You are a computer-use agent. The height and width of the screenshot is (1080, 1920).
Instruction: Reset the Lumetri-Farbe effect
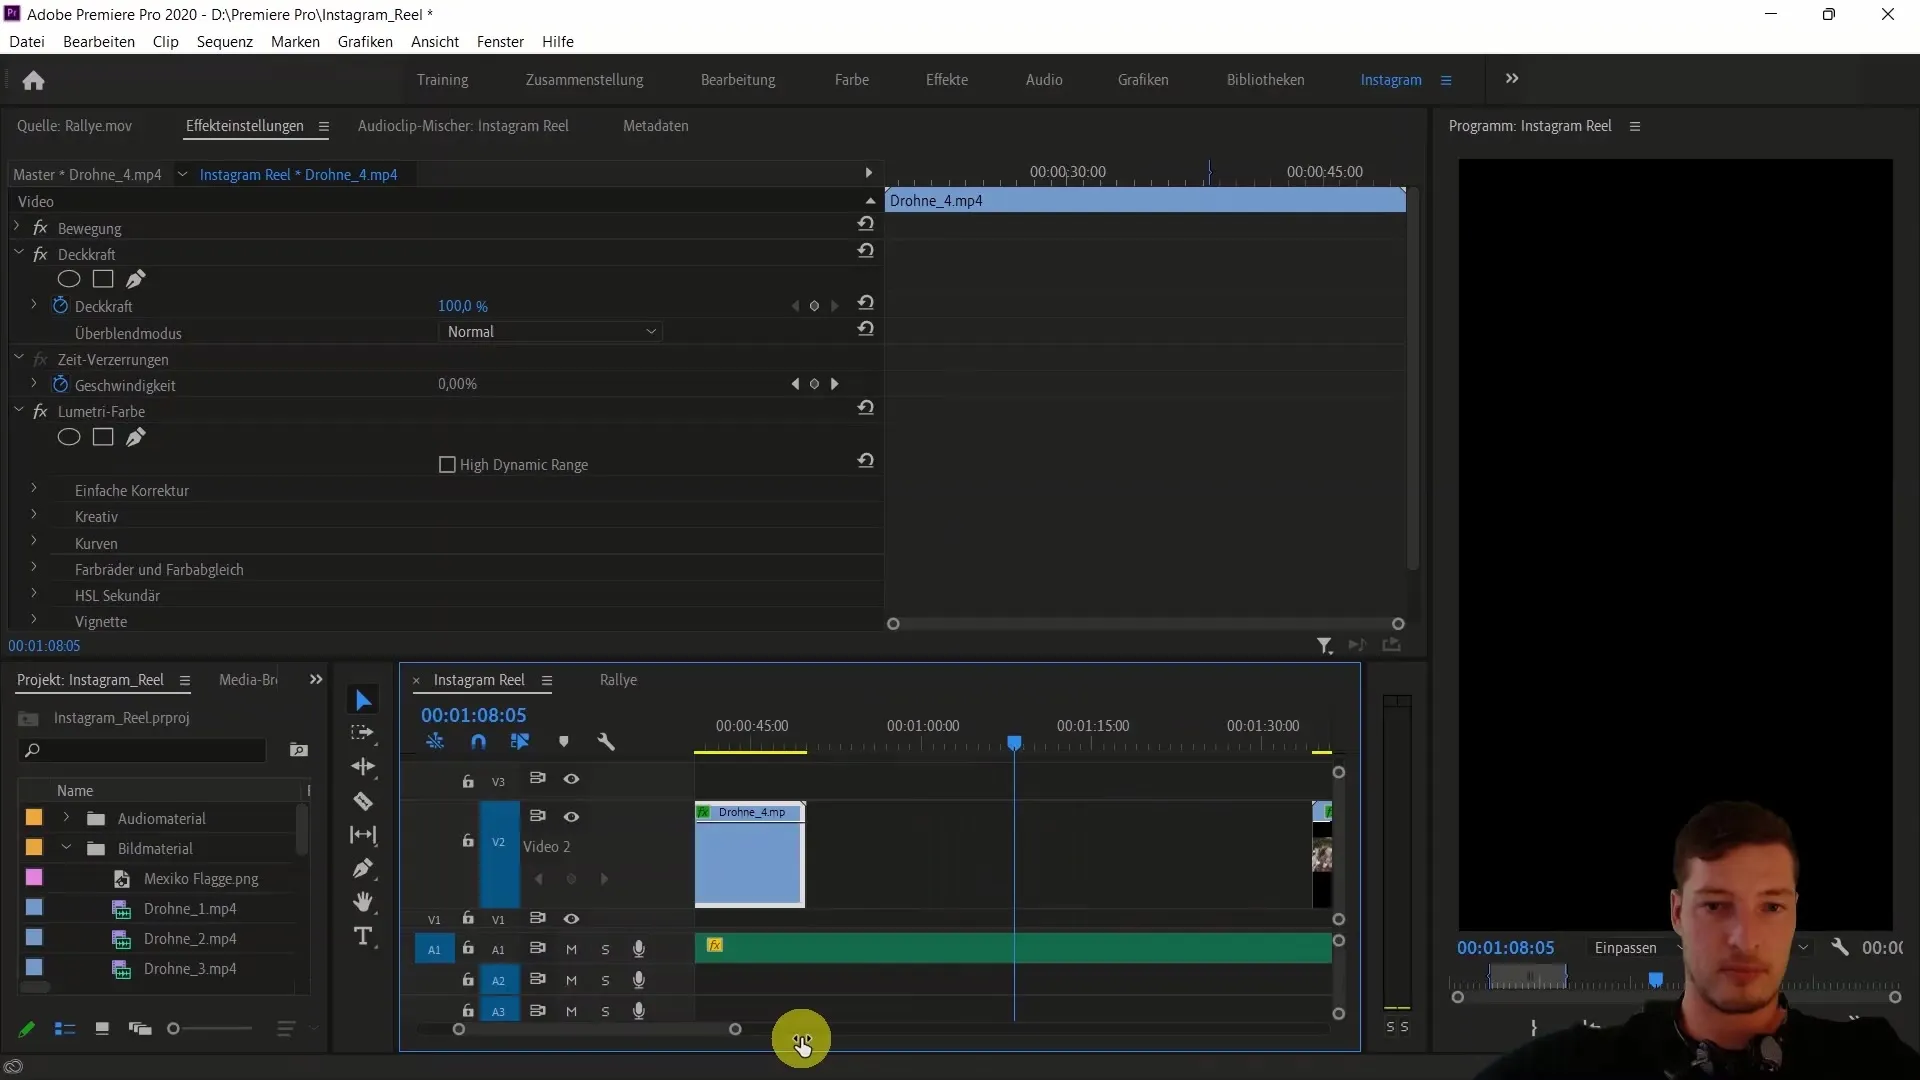point(866,408)
